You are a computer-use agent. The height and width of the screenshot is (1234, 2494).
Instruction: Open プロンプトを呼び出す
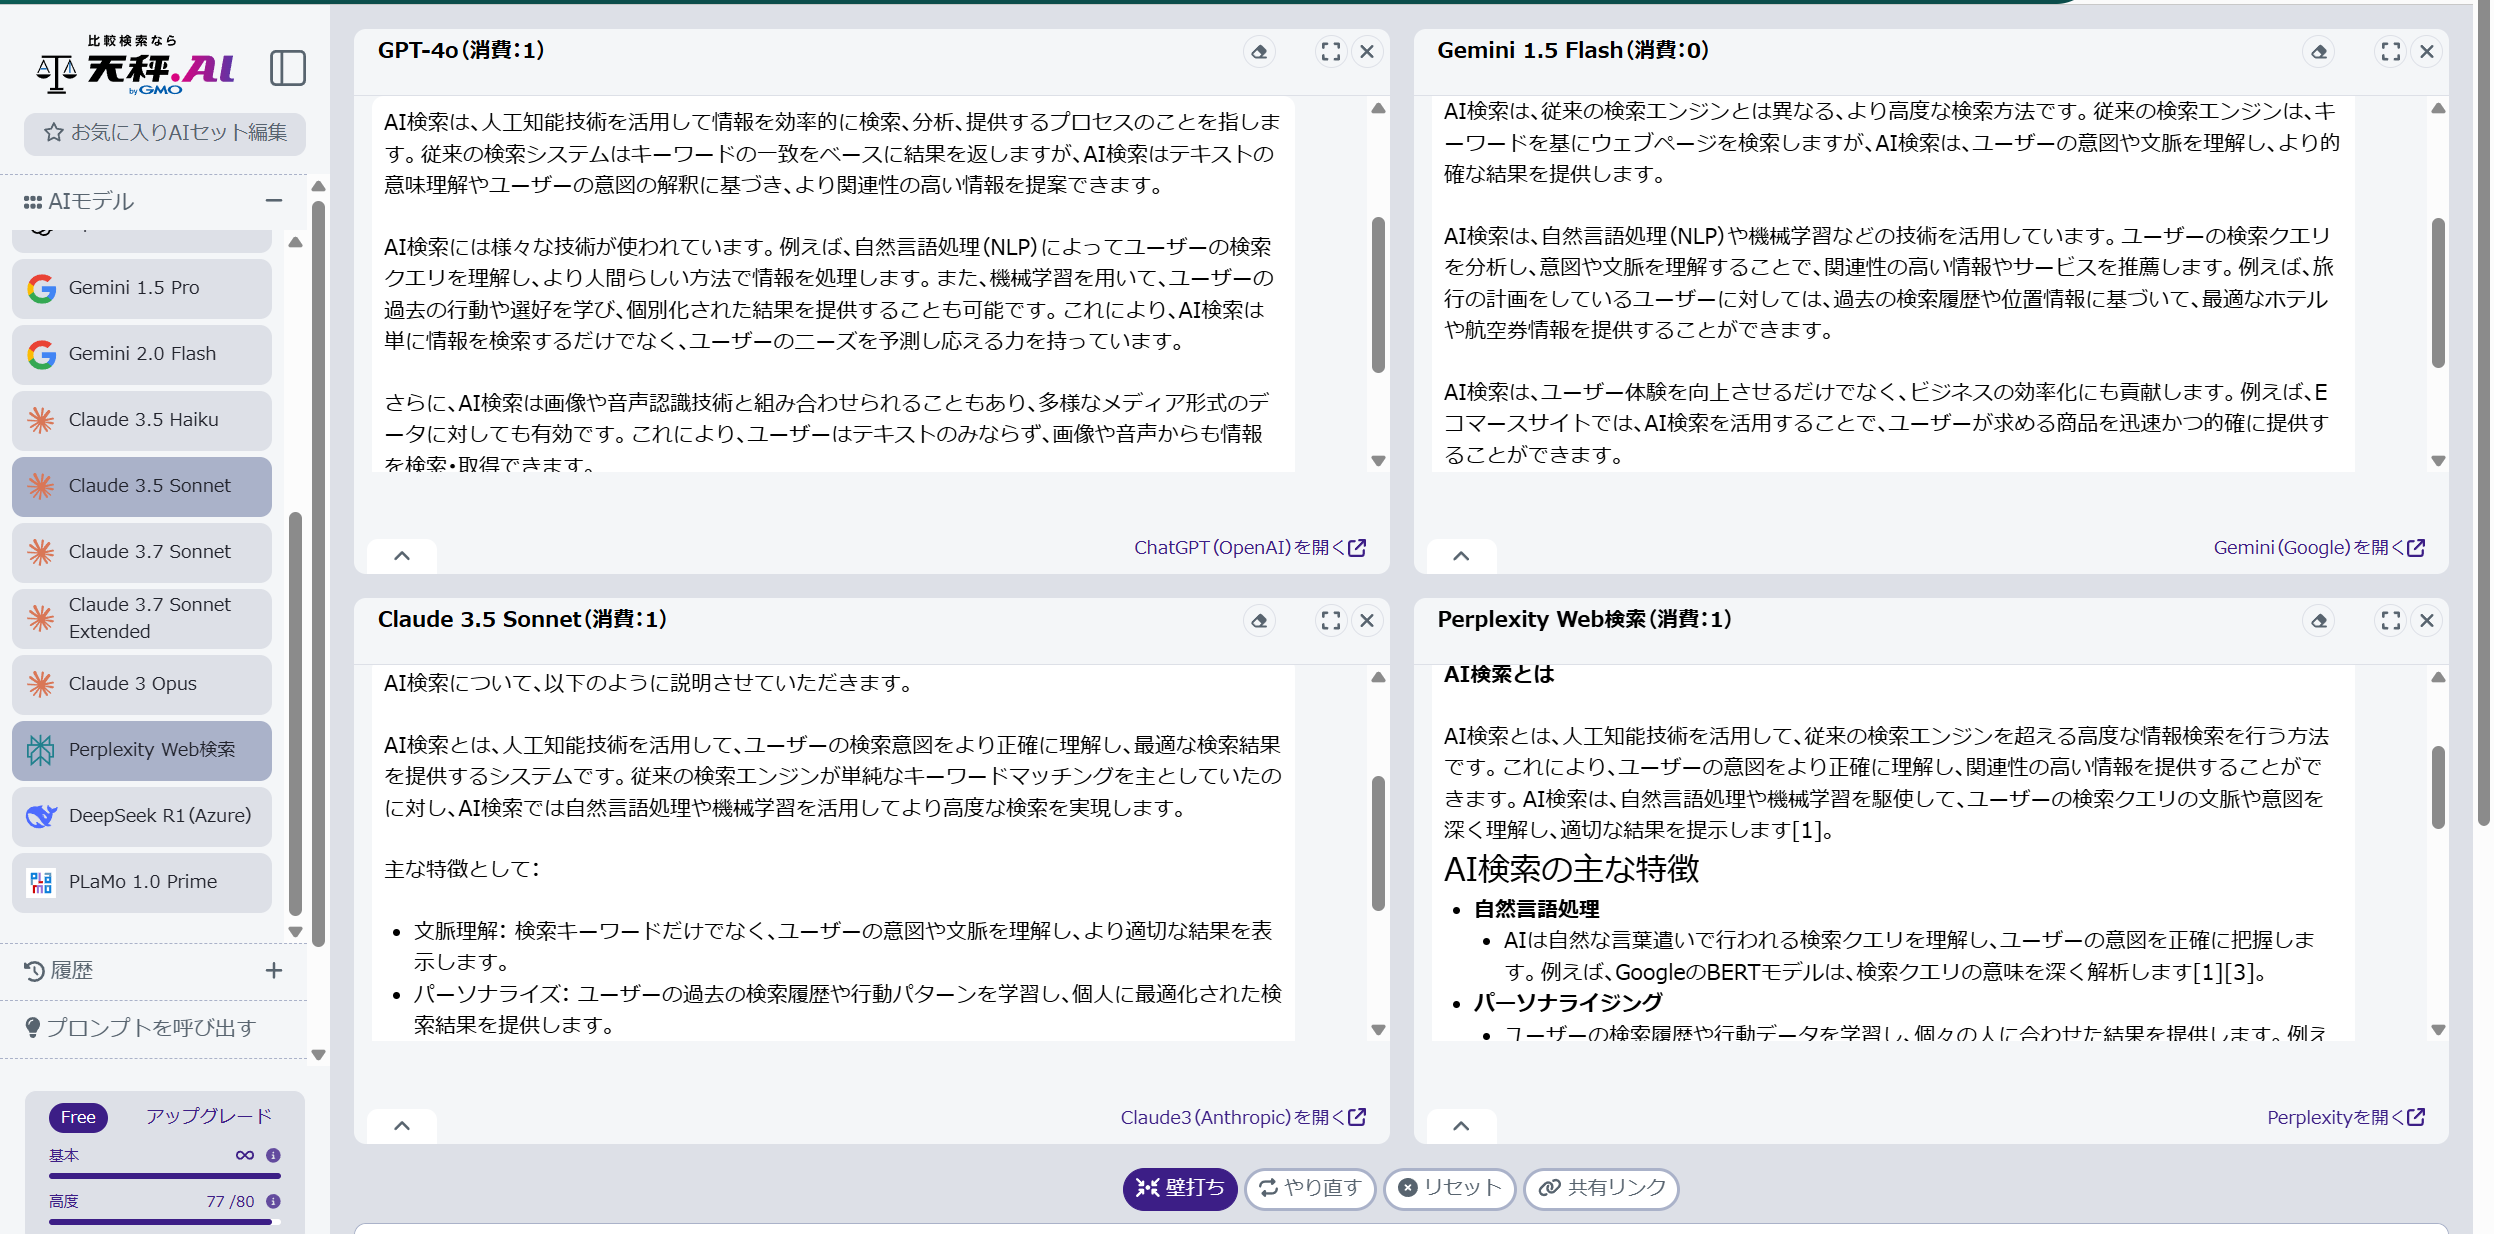[x=140, y=1028]
